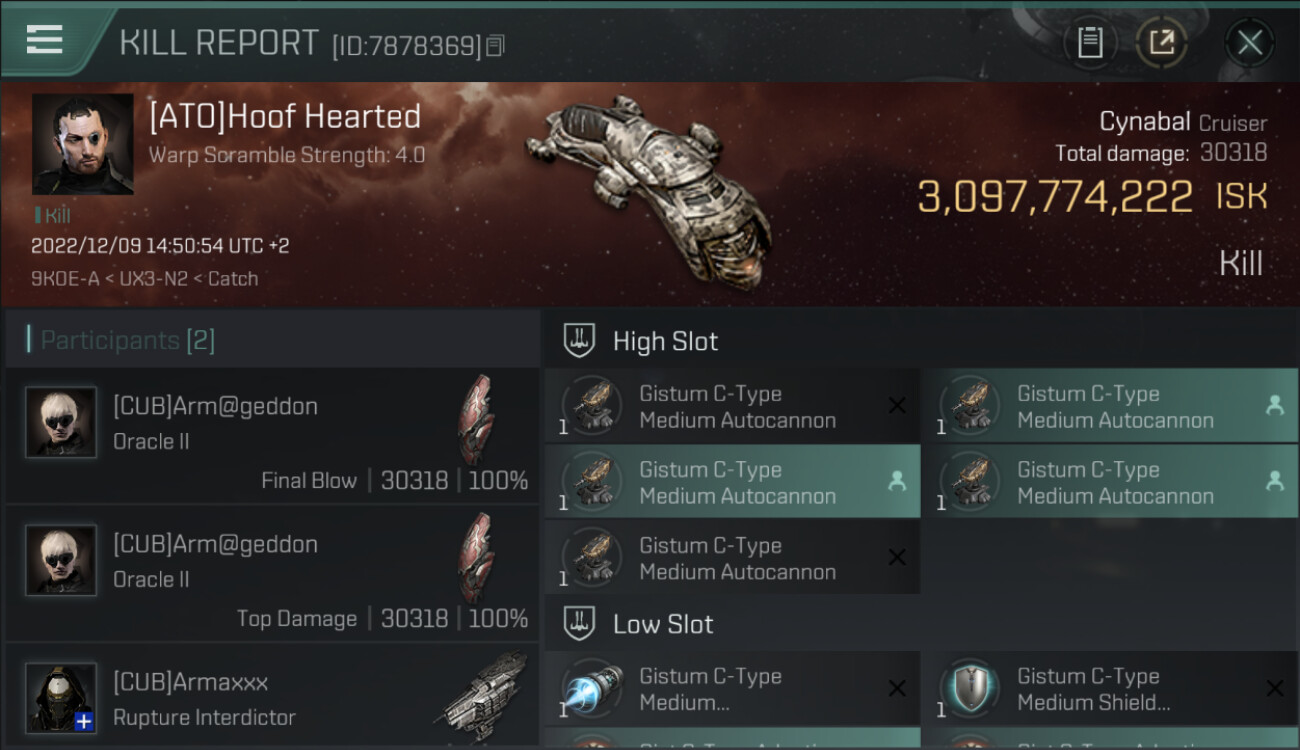Click the High Slot section icon
This screenshot has height=750, width=1300.
tap(580, 341)
